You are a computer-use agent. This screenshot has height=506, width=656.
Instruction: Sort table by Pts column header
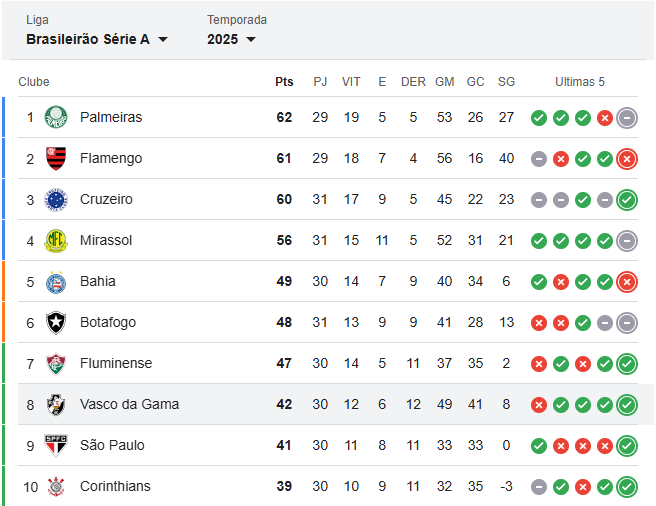pos(284,82)
